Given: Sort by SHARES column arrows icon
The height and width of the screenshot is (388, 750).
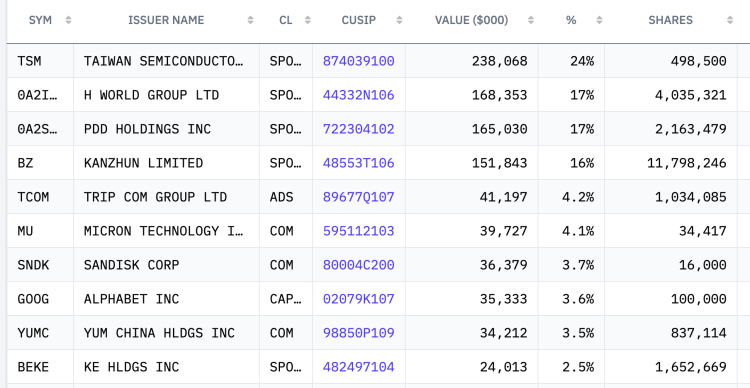Looking at the screenshot, I should click(x=729, y=20).
